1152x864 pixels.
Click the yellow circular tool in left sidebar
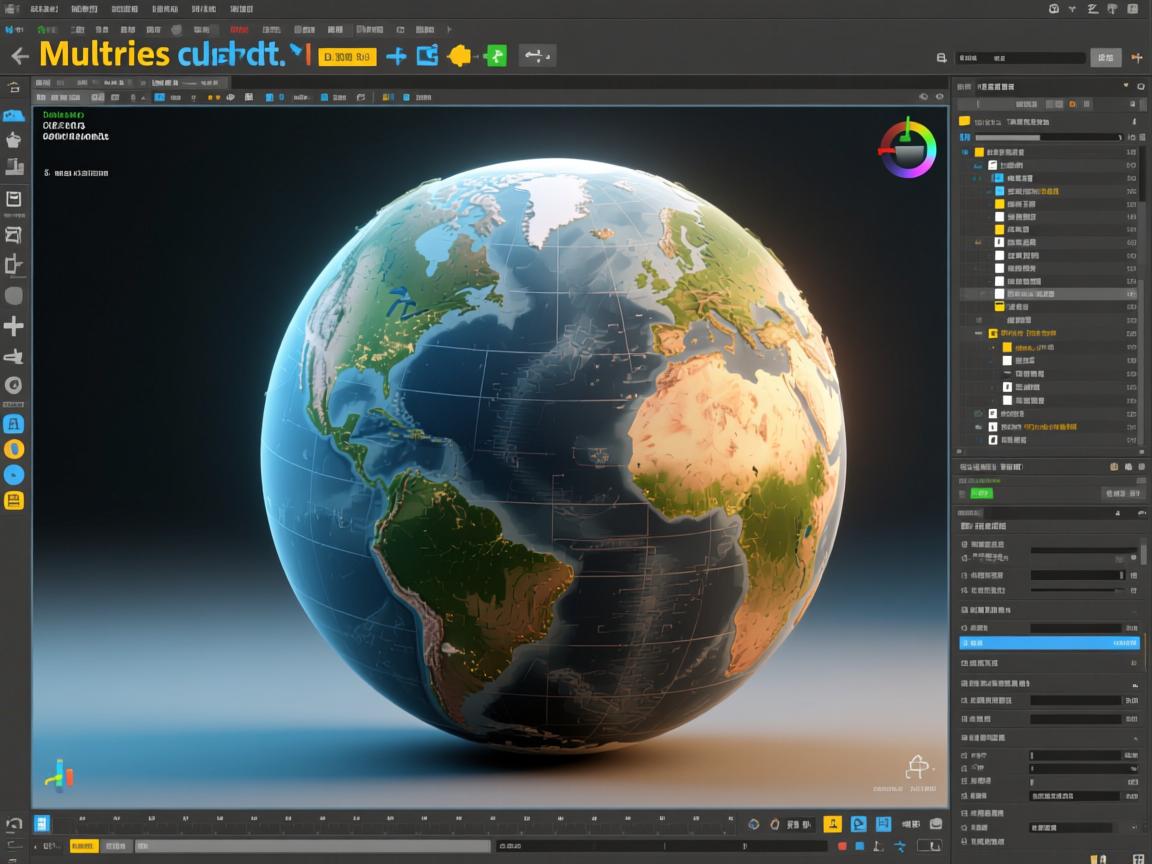[14, 449]
